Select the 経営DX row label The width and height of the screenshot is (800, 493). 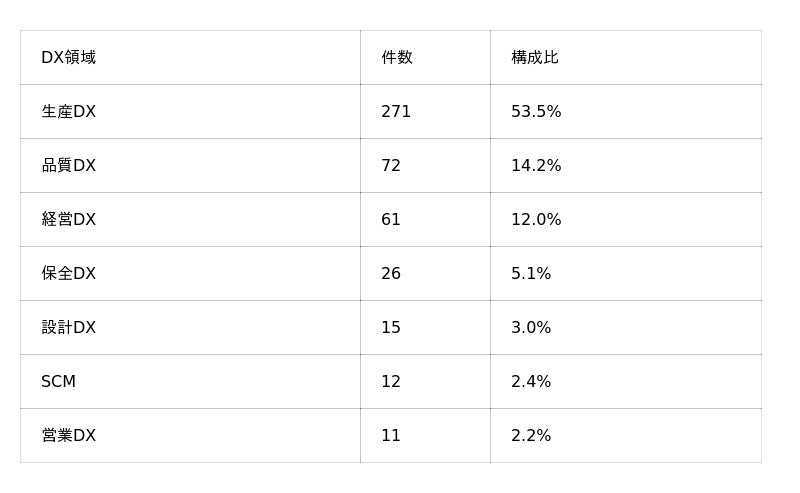click(x=68, y=219)
